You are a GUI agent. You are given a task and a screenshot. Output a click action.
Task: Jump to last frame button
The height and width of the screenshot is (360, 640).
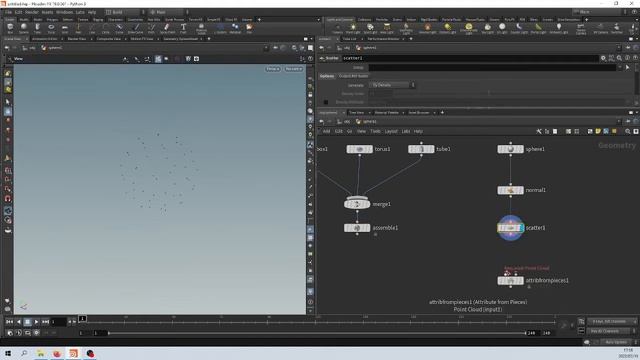[45, 322]
